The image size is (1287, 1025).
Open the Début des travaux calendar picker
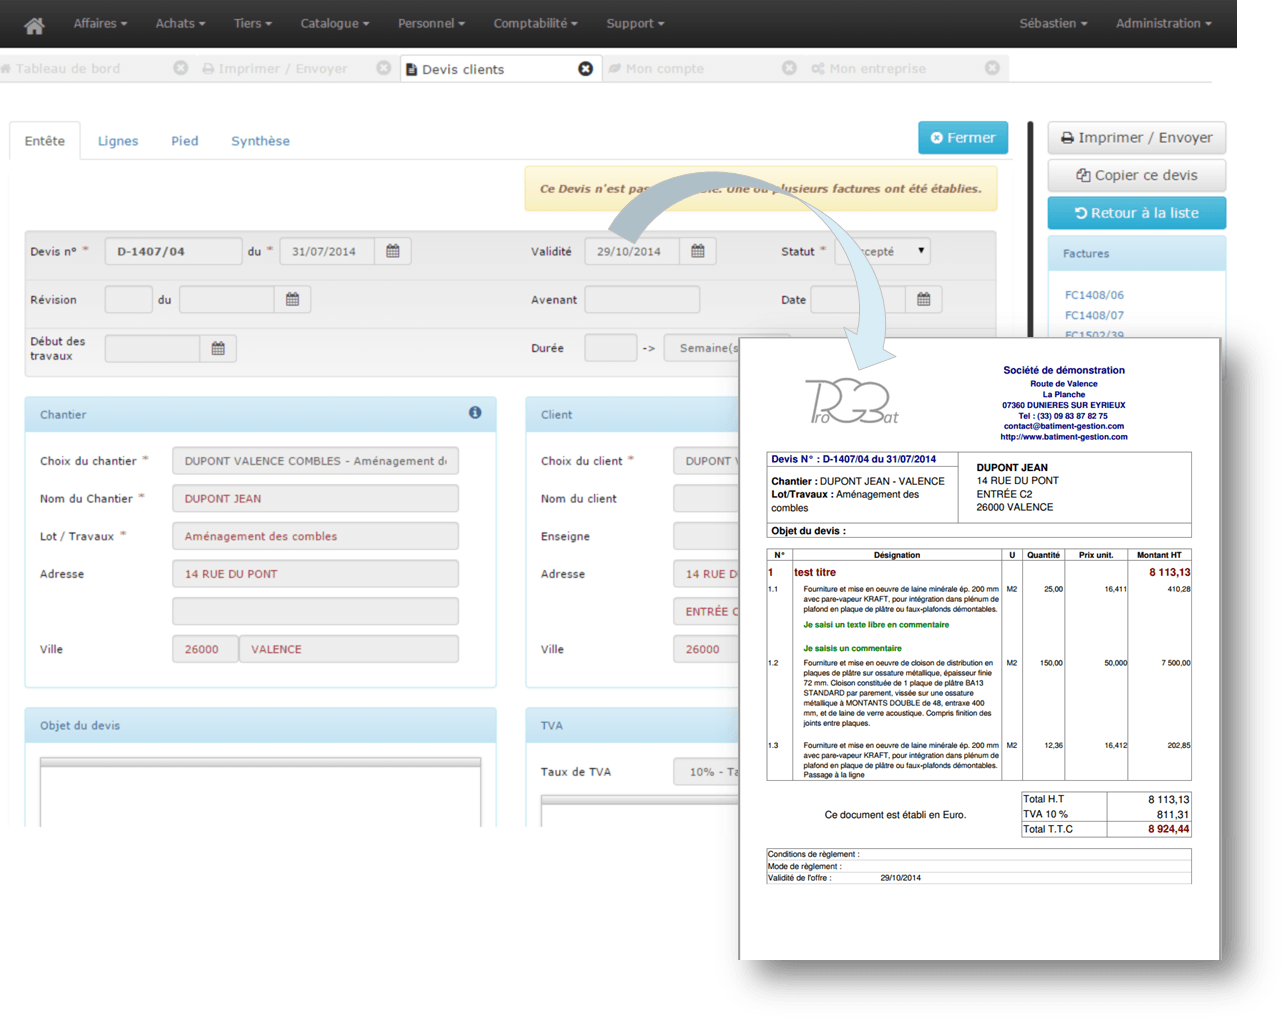217,348
